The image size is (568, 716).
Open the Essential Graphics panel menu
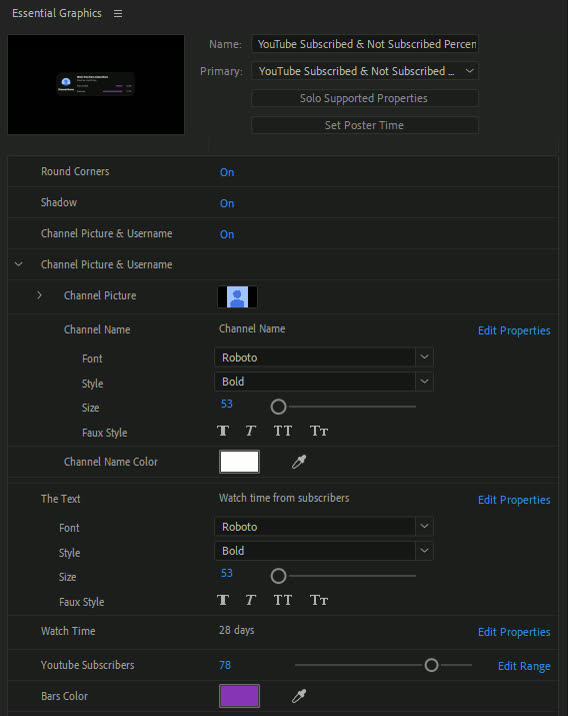[x=118, y=14]
